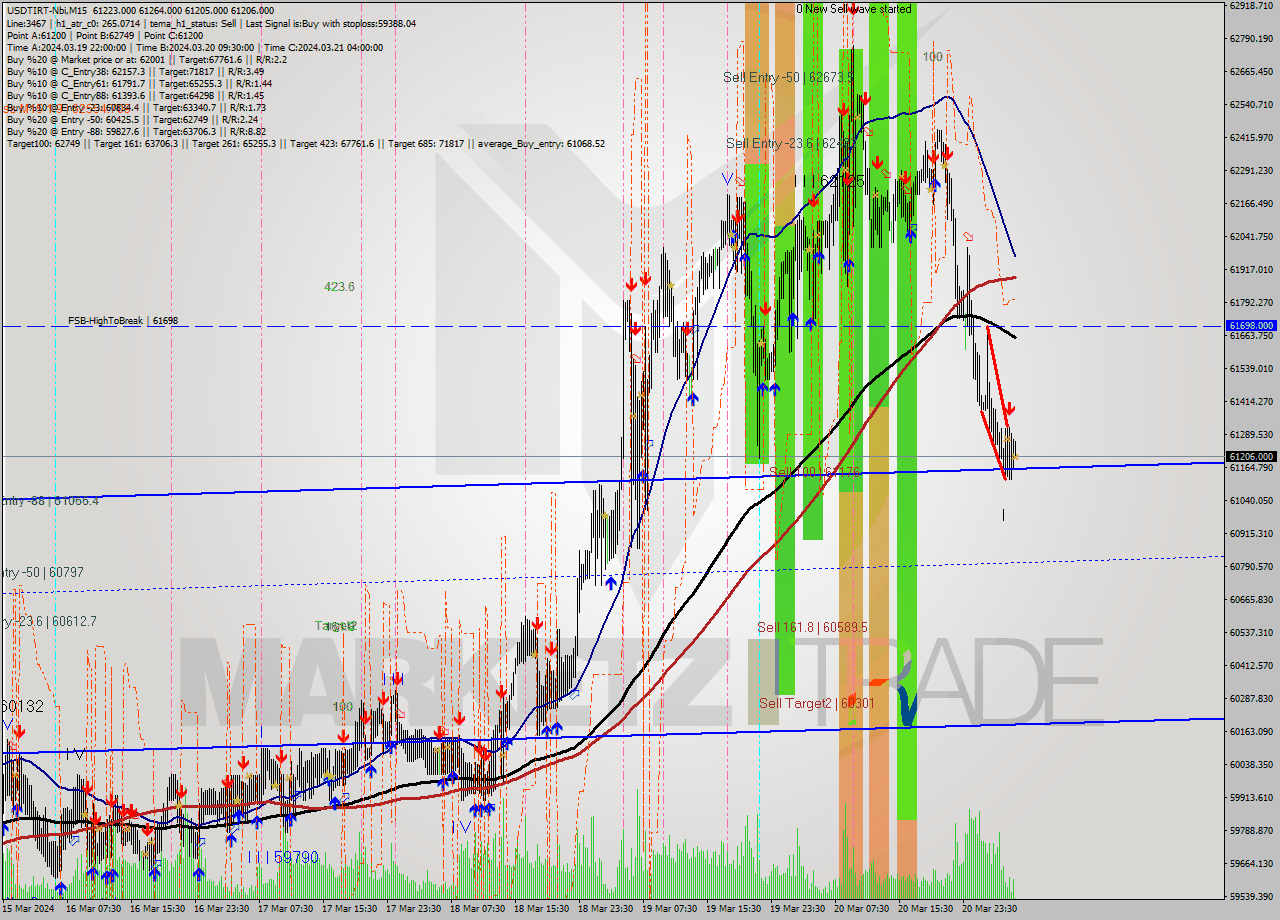Viewport: 1280px width, 920px height.
Task: Click the 'try -23.6 | 60612.7' label
Action: pos(49,621)
